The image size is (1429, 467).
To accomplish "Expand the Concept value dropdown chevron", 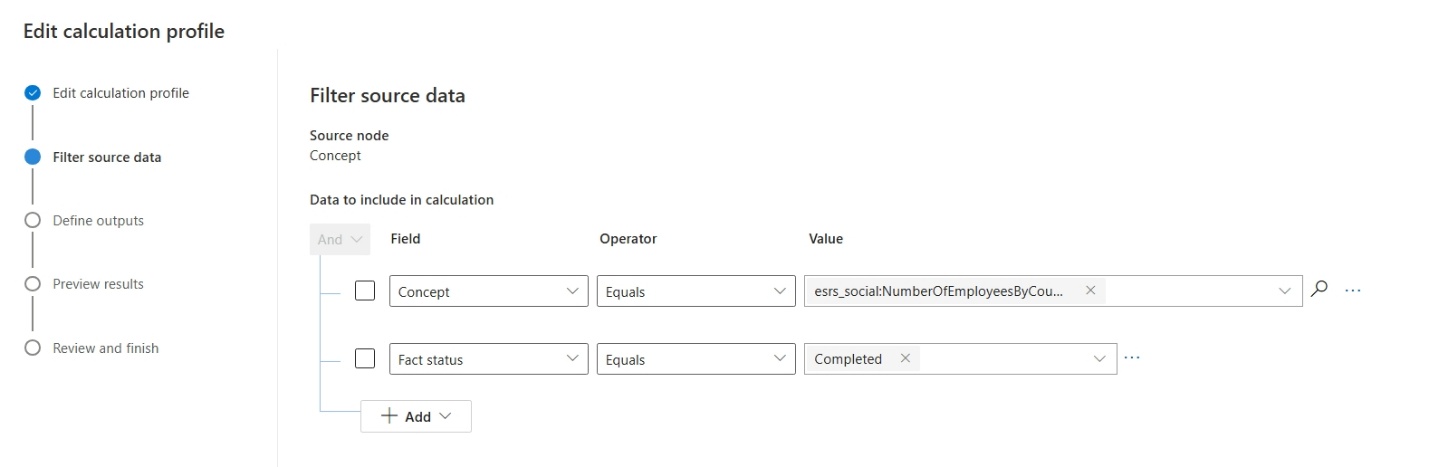I will 1285,291.
